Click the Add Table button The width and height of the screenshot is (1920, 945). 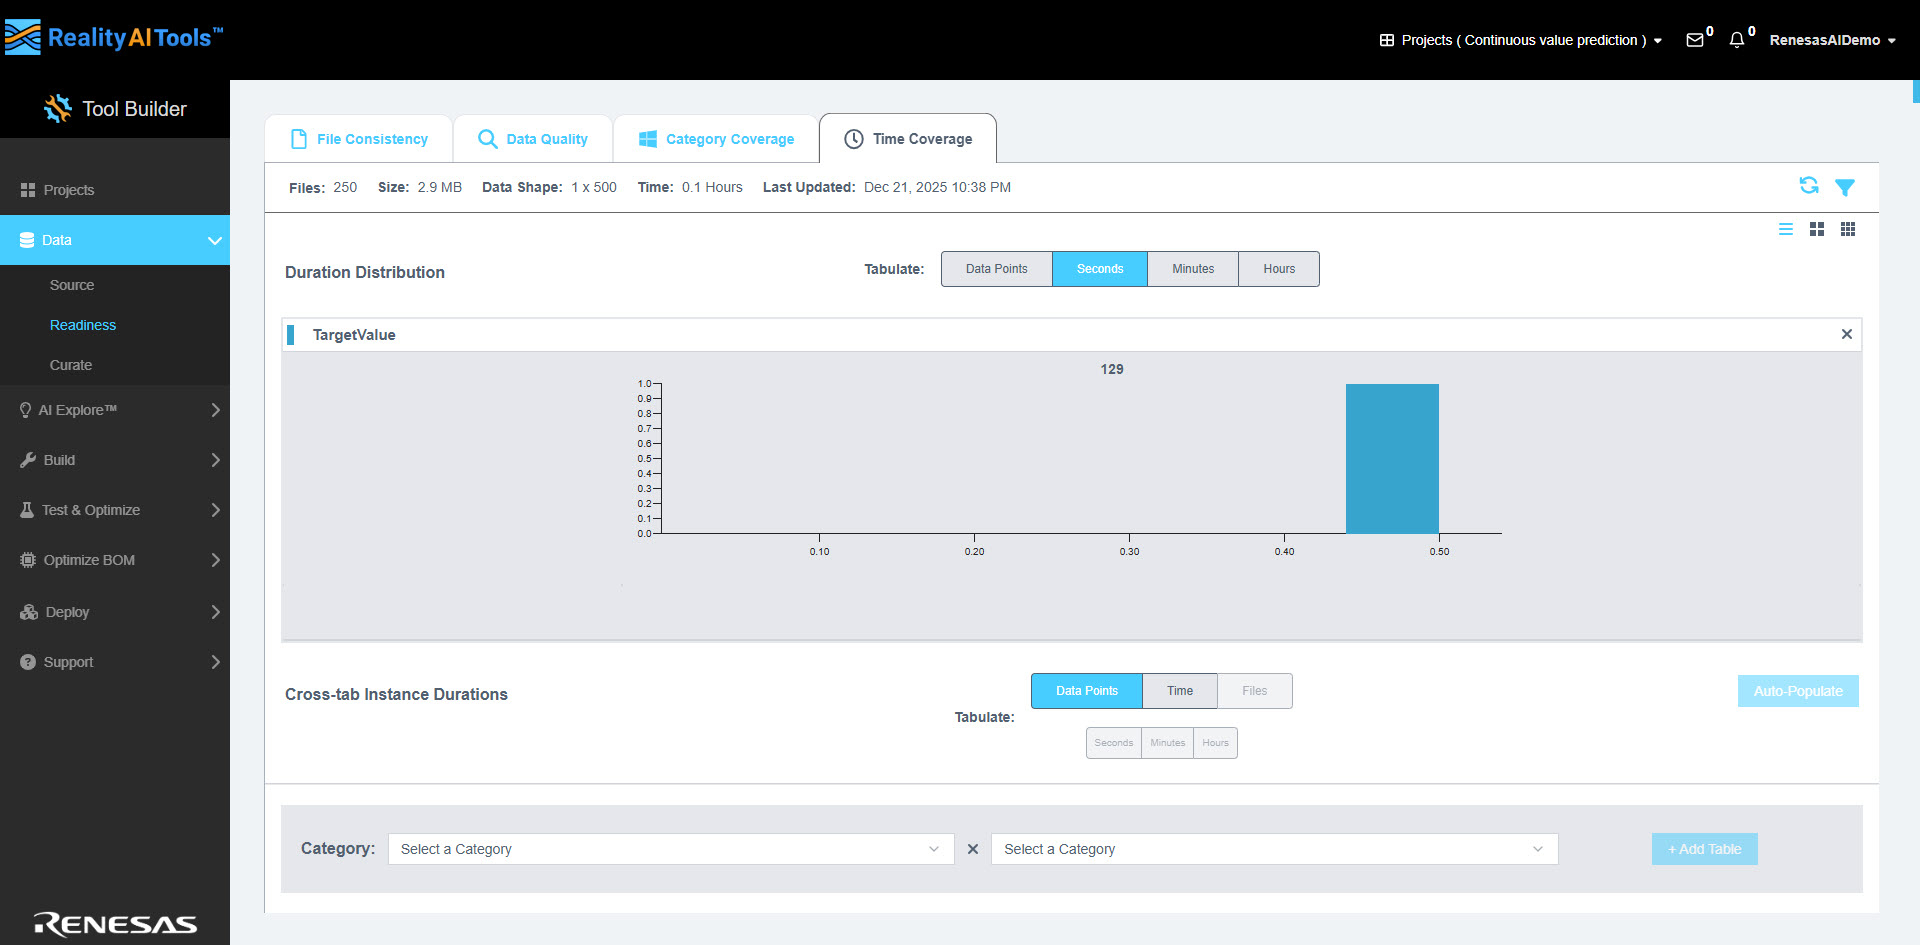point(1704,849)
